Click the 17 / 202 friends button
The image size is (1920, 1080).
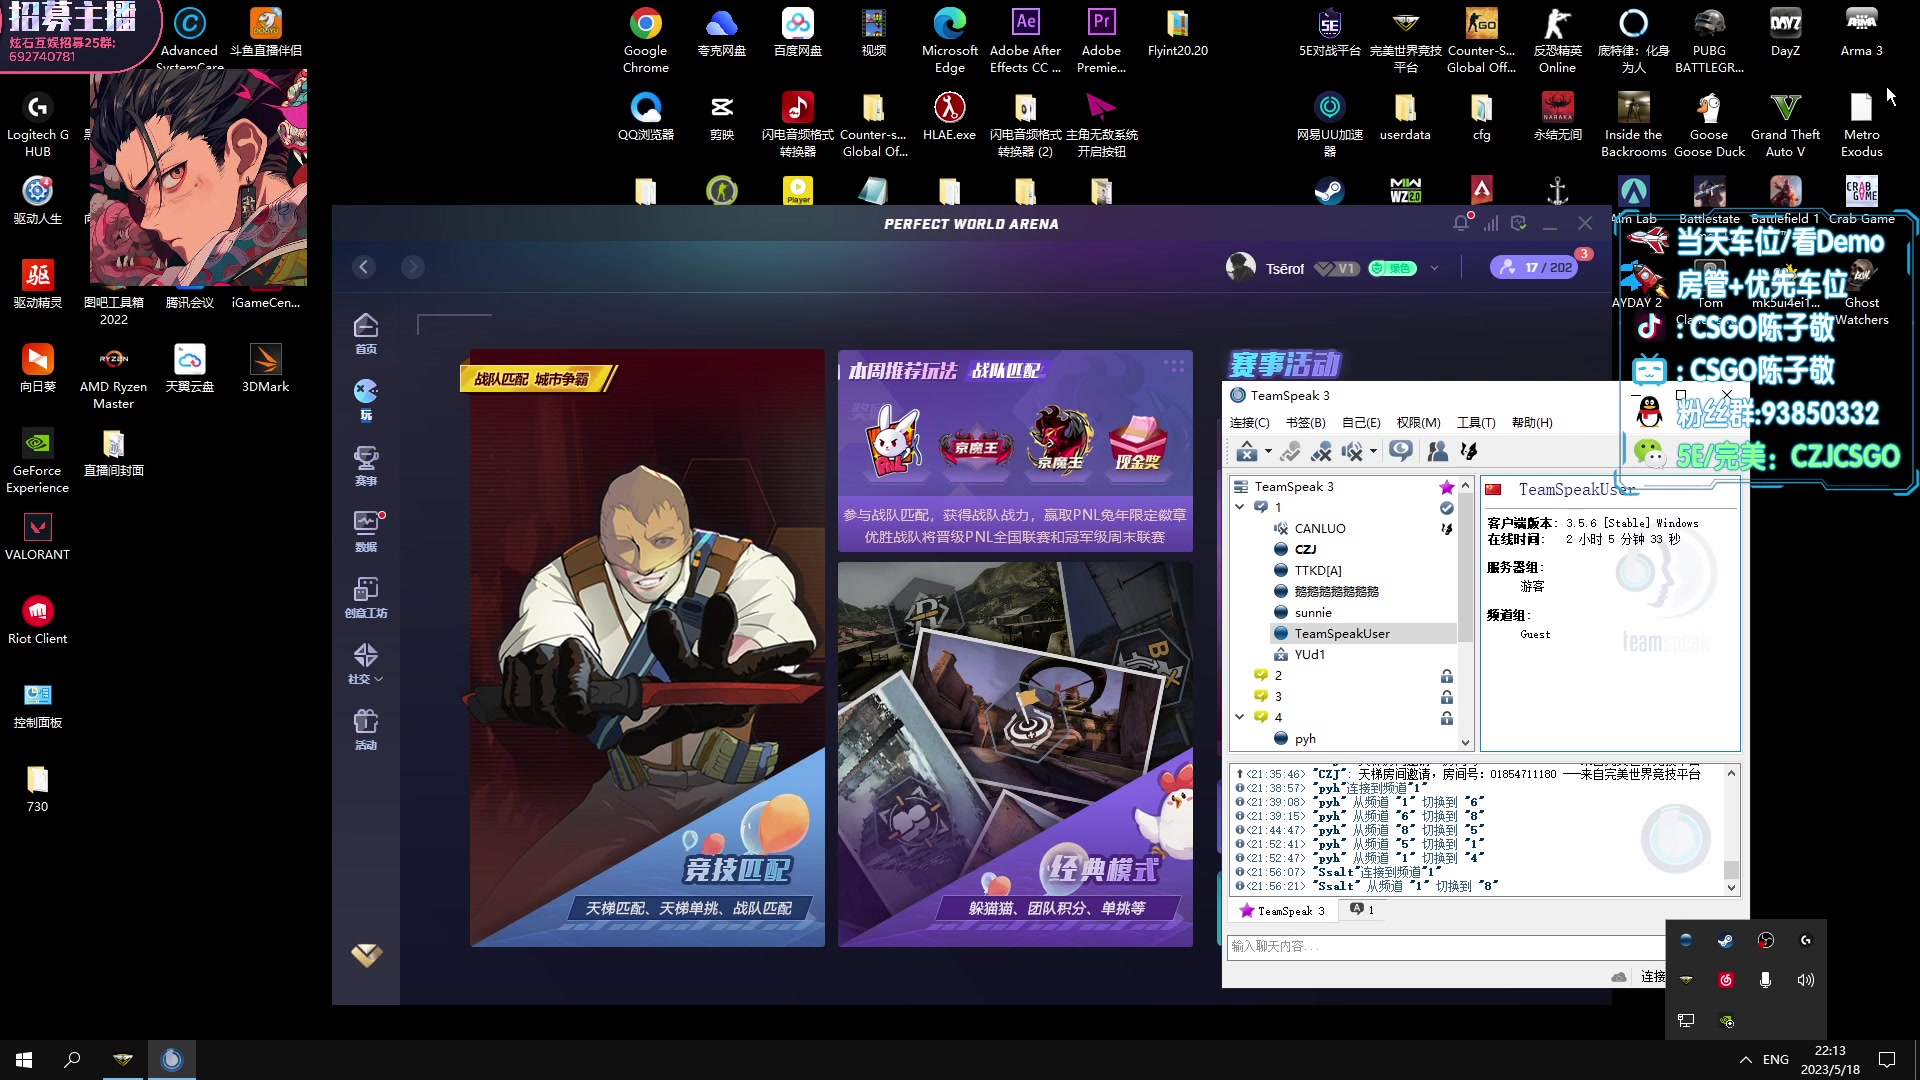pos(1535,267)
